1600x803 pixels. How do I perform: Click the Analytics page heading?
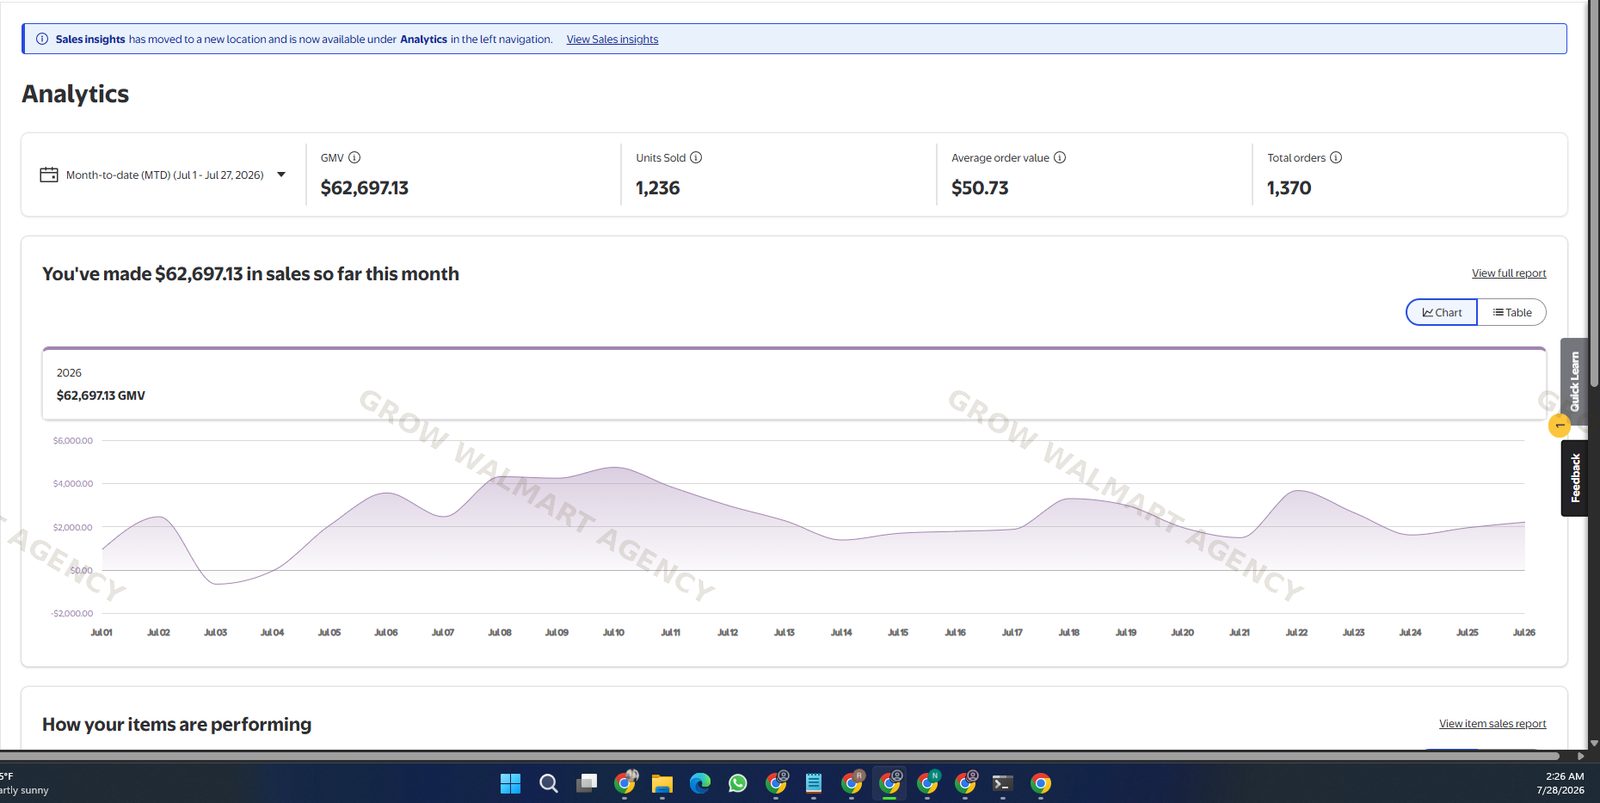click(76, 94)
